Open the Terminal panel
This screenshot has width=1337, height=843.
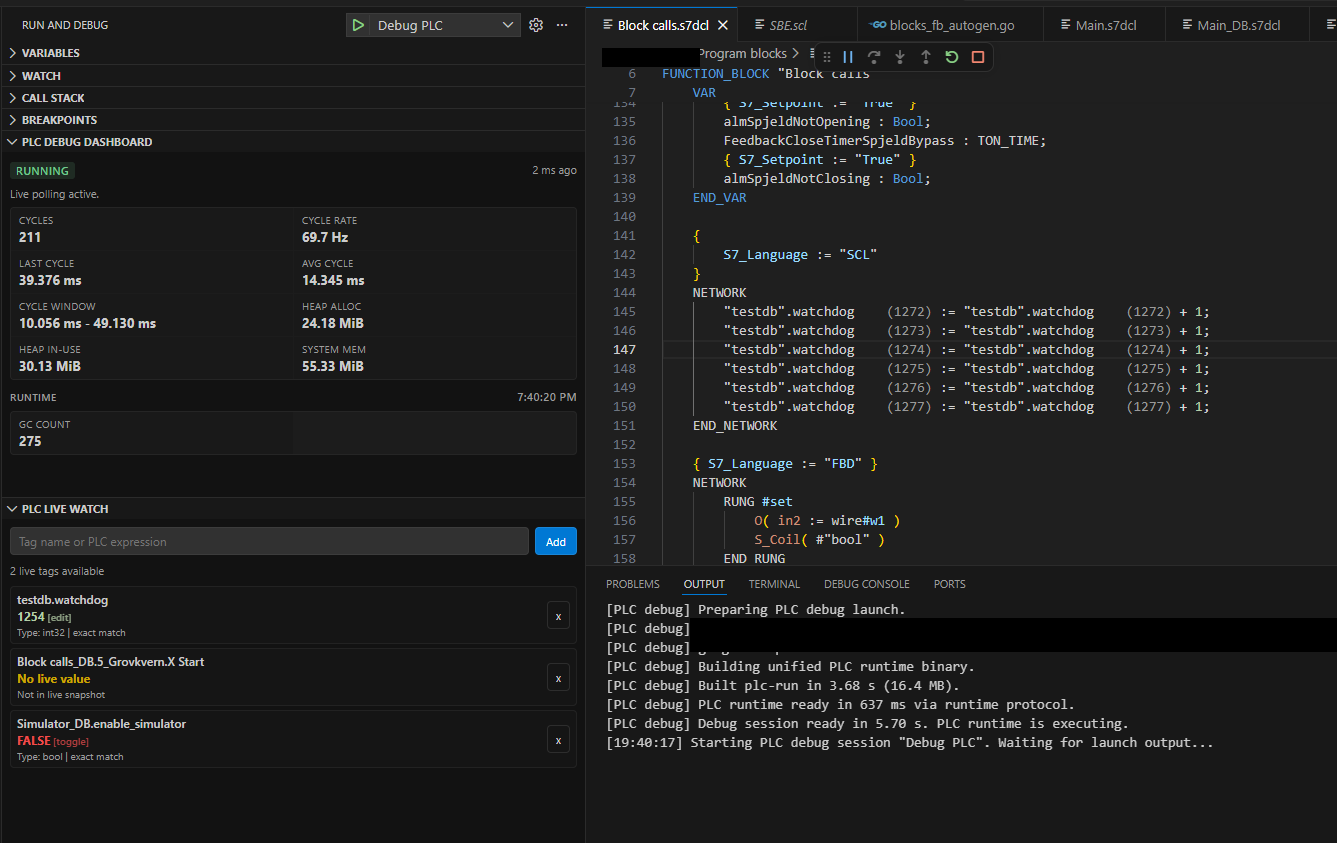click(x=774, y=584)
